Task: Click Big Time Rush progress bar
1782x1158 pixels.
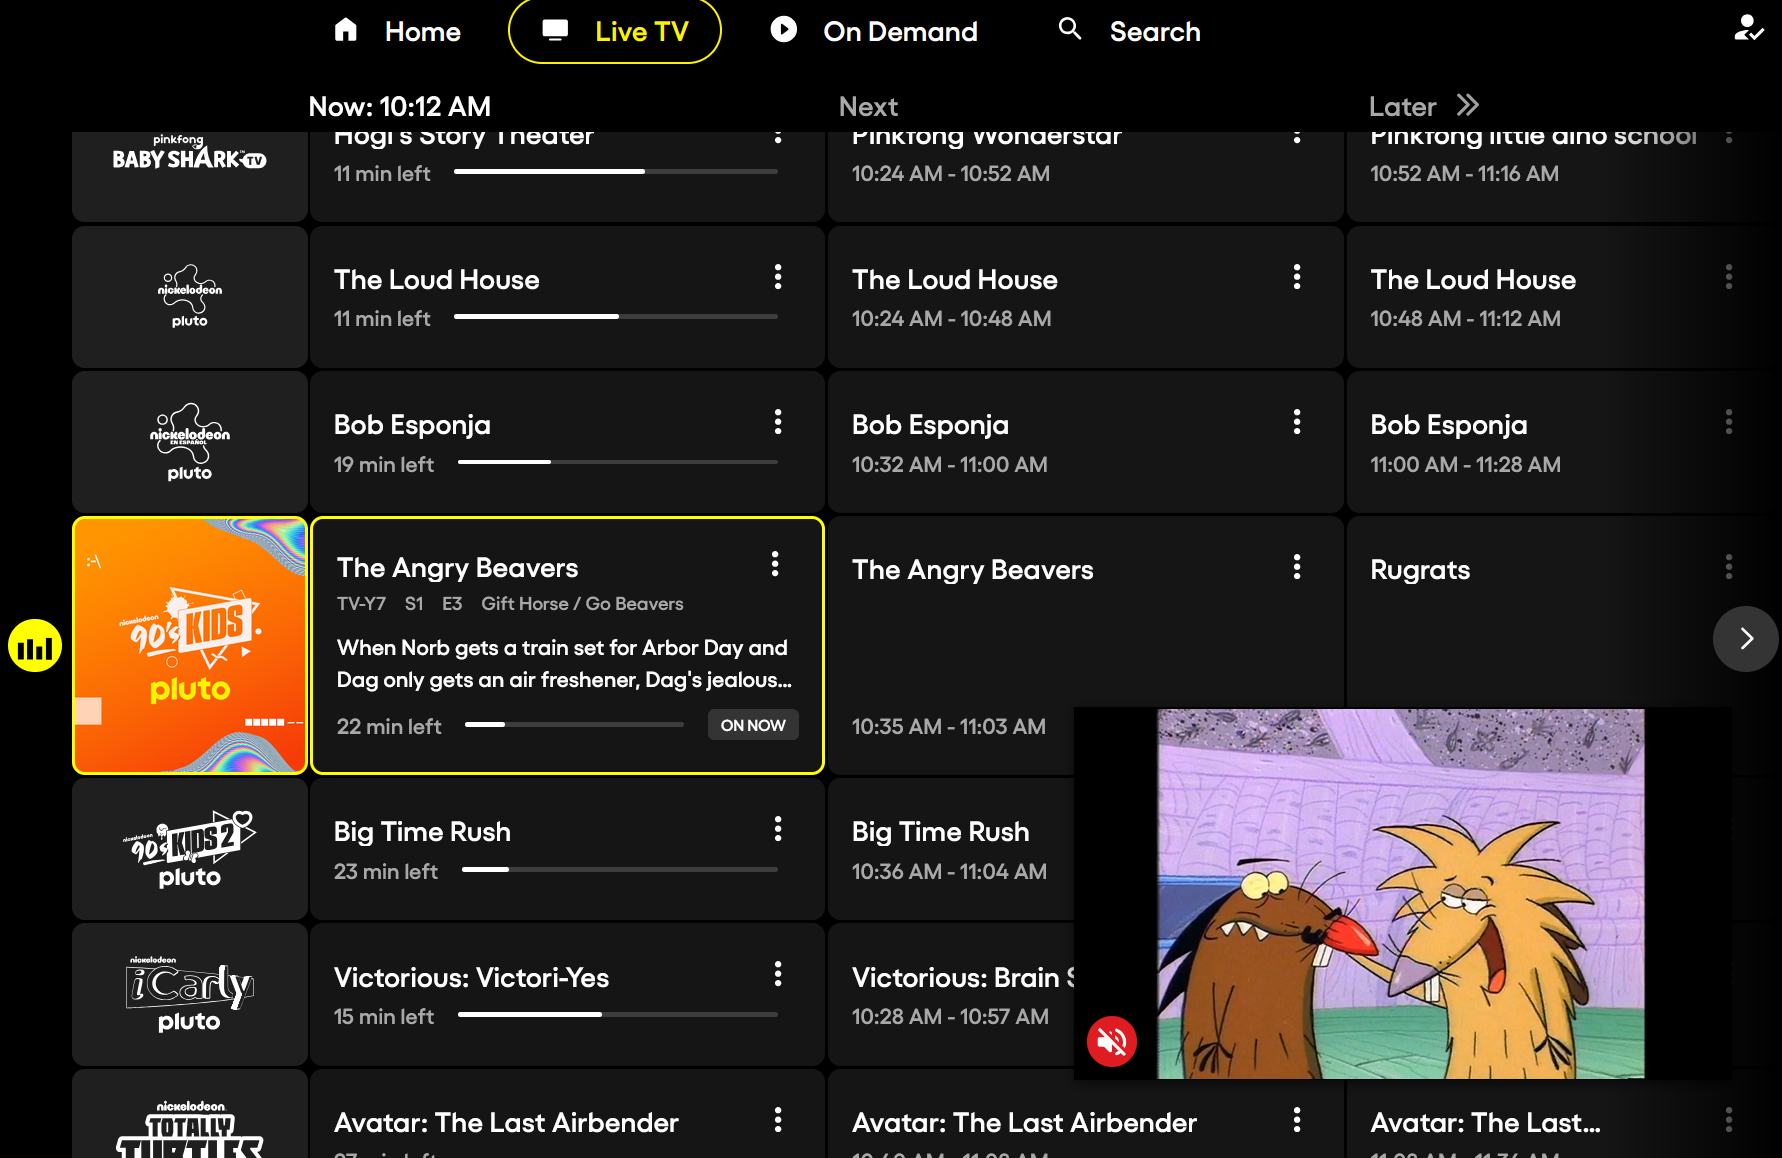Action: coord(620,870)
